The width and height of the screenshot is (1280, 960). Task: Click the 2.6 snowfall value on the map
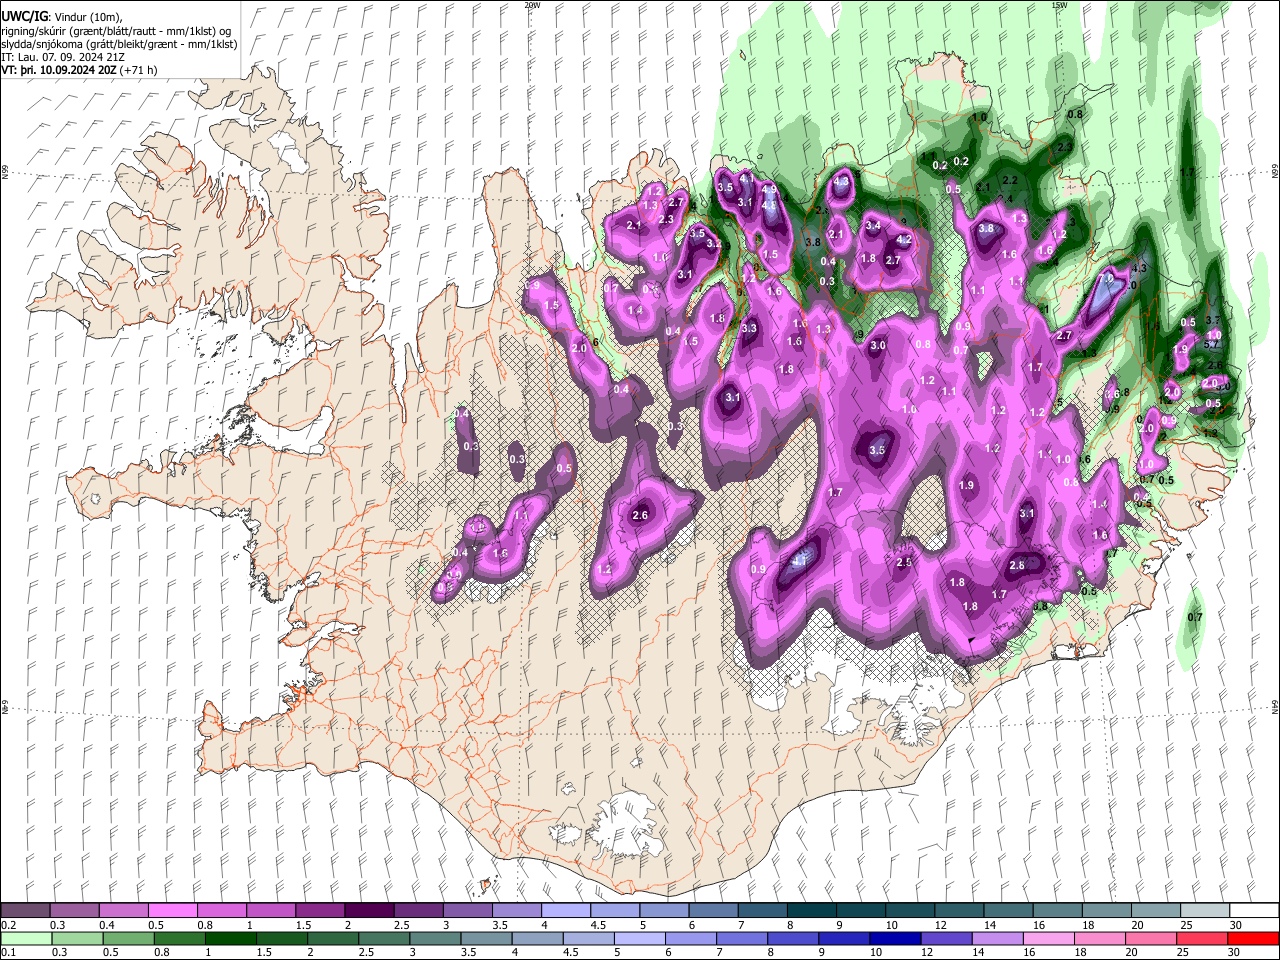point(641,515)
